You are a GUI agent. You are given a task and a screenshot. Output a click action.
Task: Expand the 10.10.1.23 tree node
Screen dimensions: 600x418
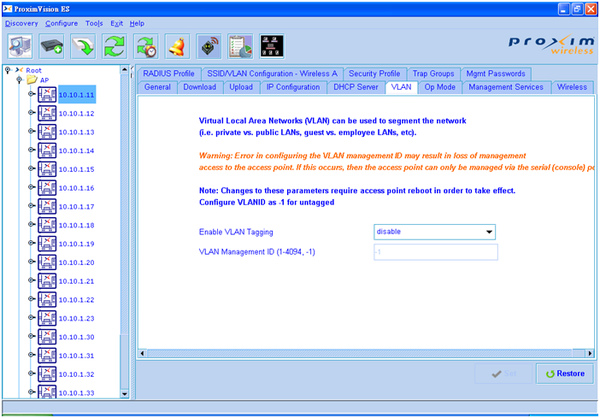tap(31, 317)
